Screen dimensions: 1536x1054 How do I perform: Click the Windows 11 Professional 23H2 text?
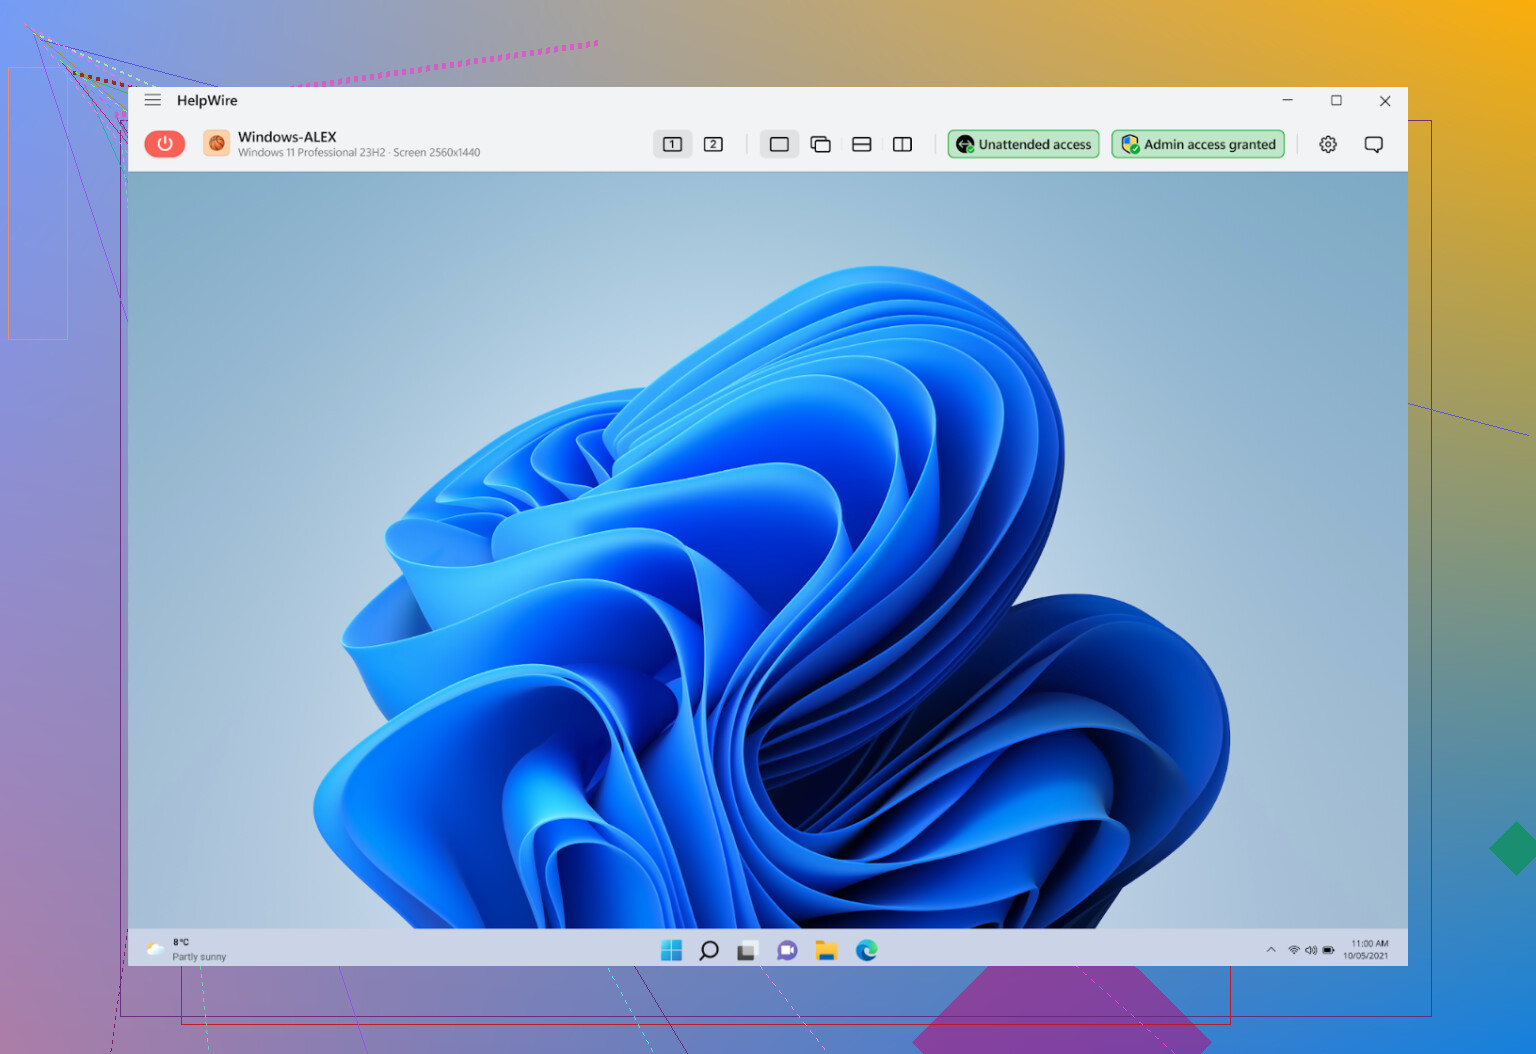point(312,153)
